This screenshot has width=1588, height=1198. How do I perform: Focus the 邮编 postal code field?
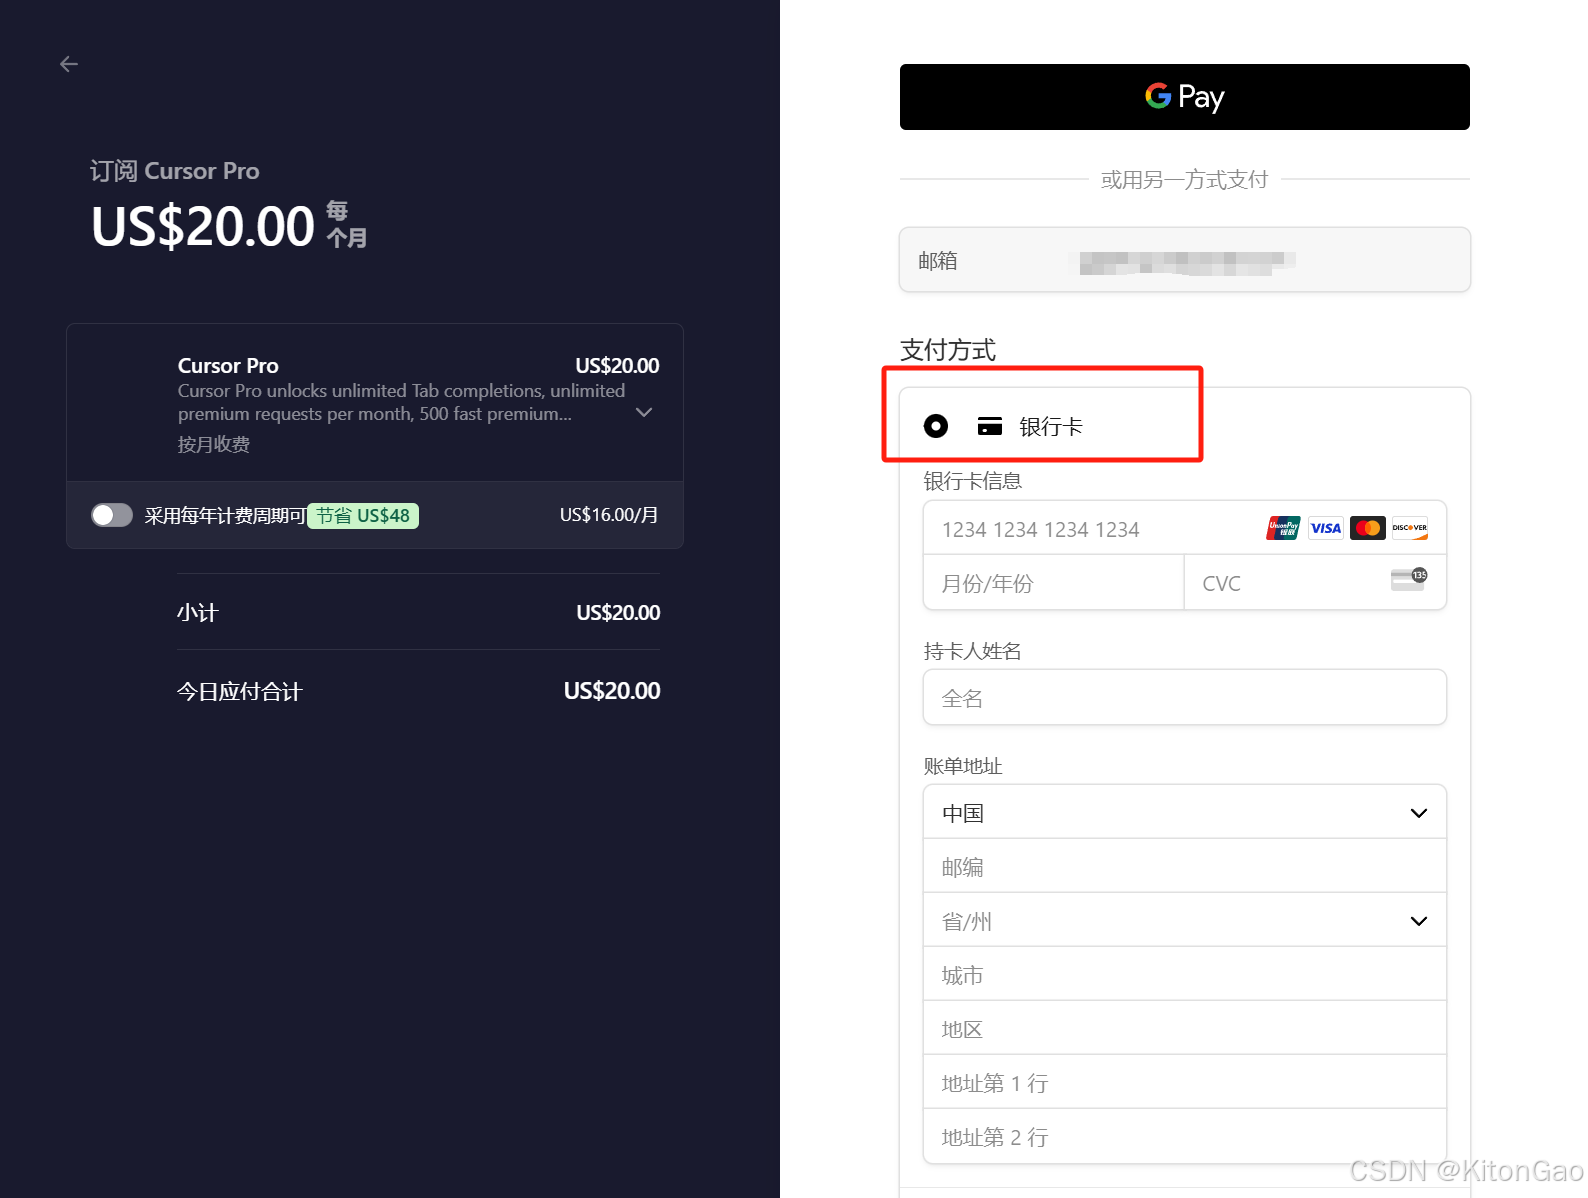tap(1185, 866)
